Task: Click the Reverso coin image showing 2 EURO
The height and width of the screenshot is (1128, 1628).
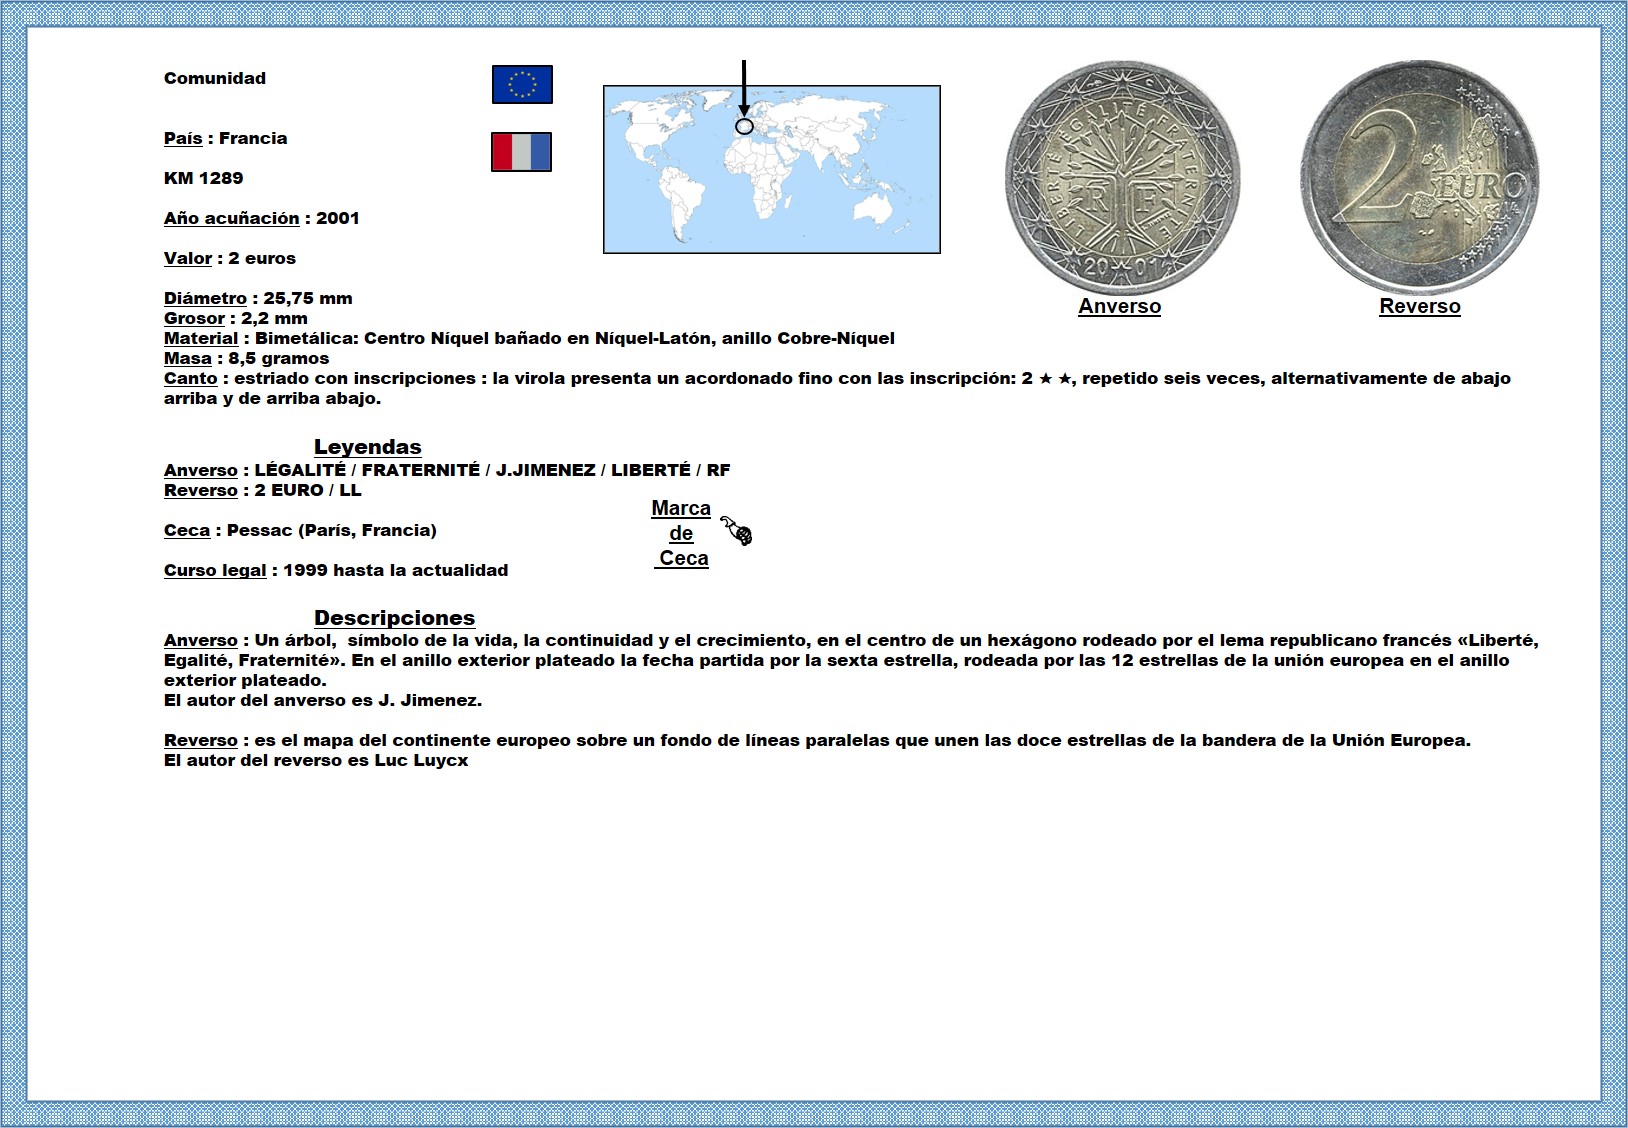Action: [x=1420, y=178]
